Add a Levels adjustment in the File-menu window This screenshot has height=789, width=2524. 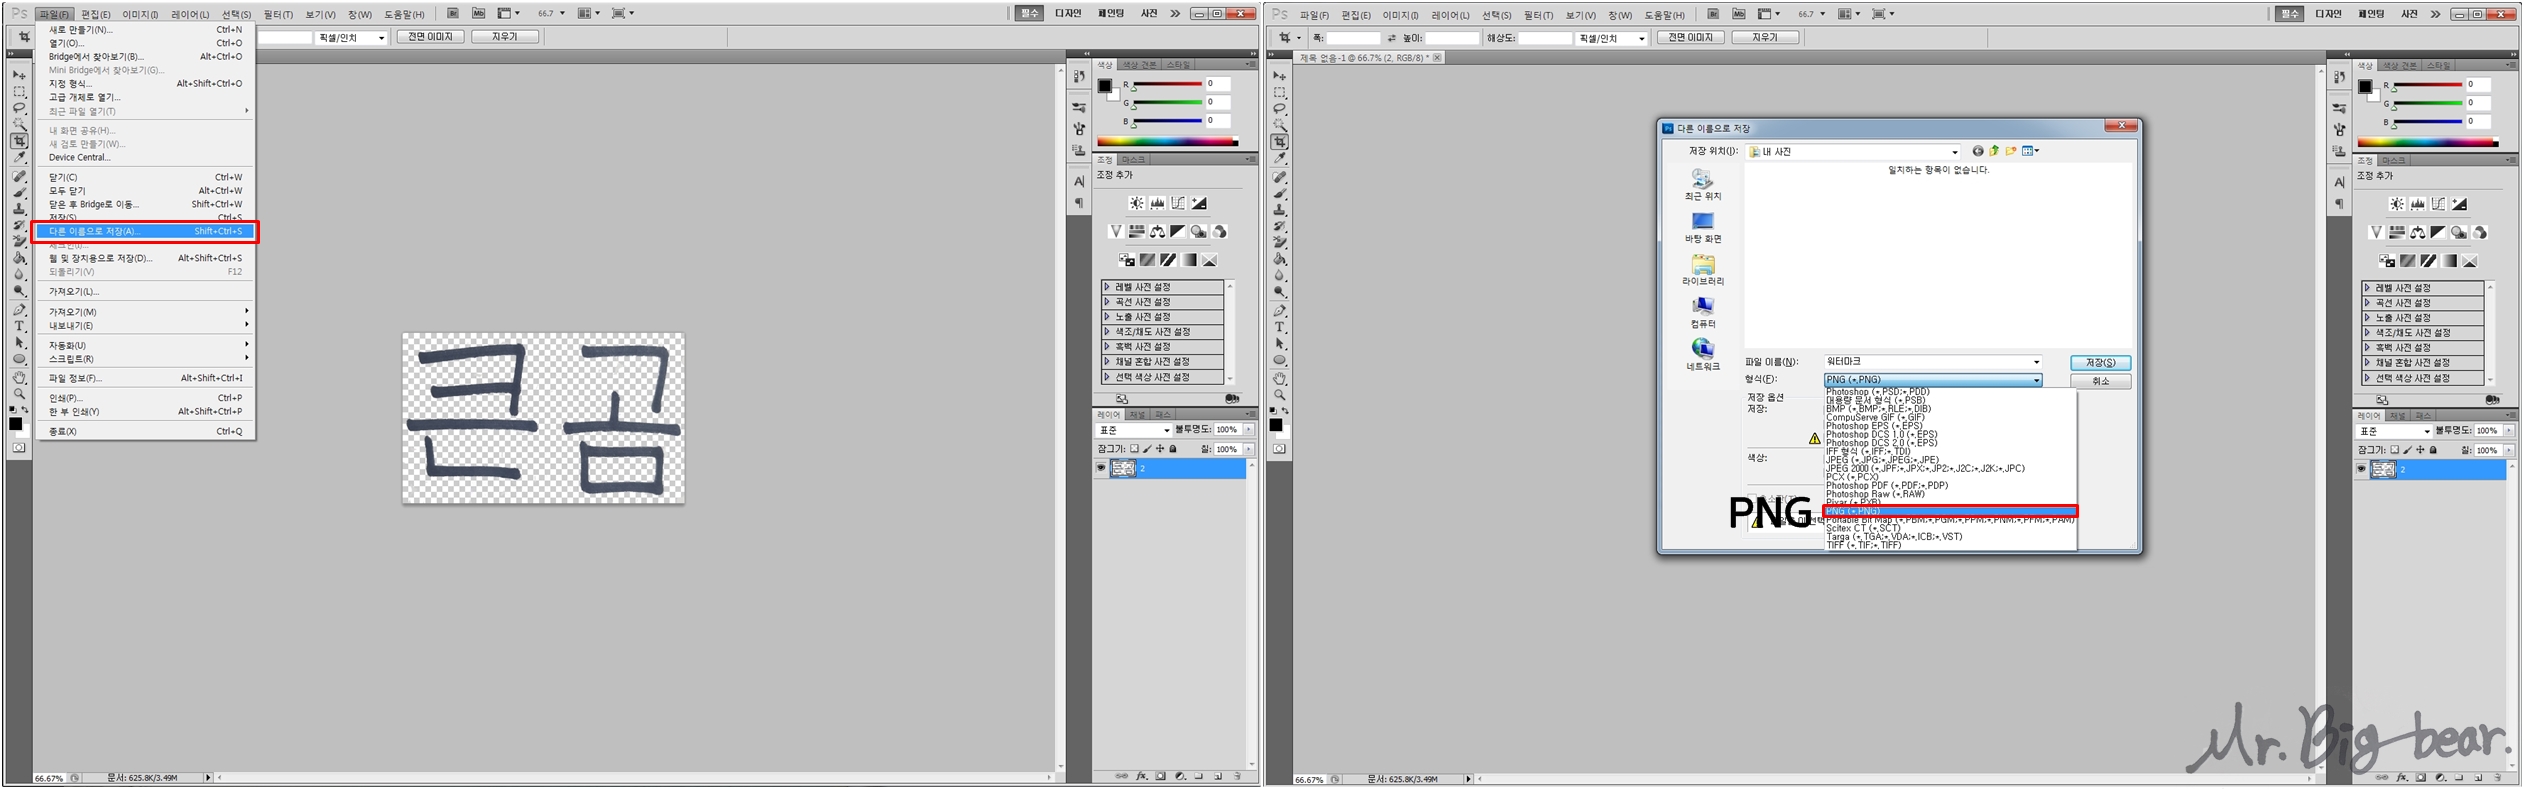tap(1157, 203)
